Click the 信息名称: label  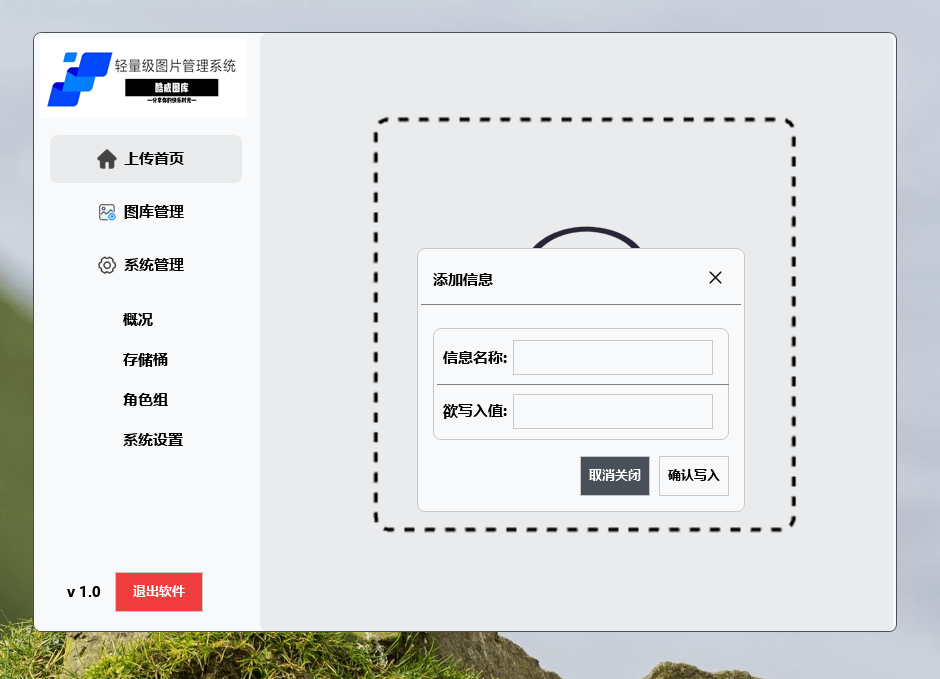pyautogui.click(x=475, y=358)
